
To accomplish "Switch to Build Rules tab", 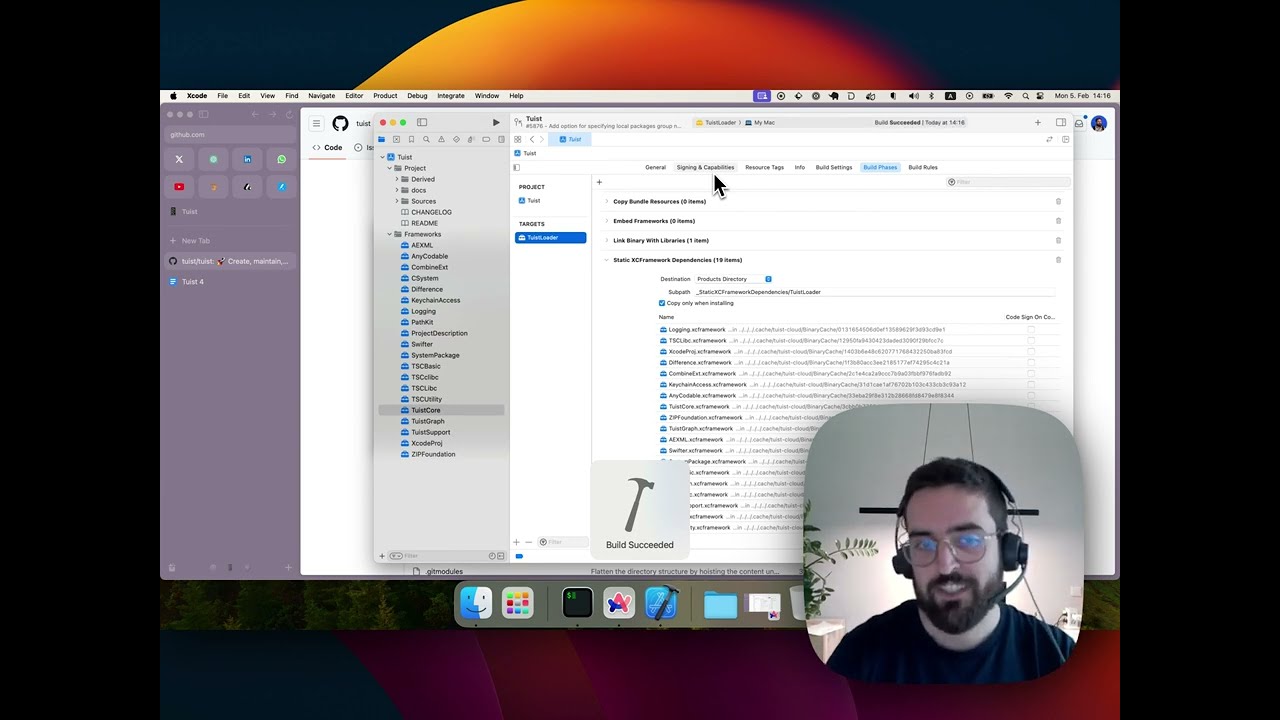I will pyautogui.click(x=923, y=167).
